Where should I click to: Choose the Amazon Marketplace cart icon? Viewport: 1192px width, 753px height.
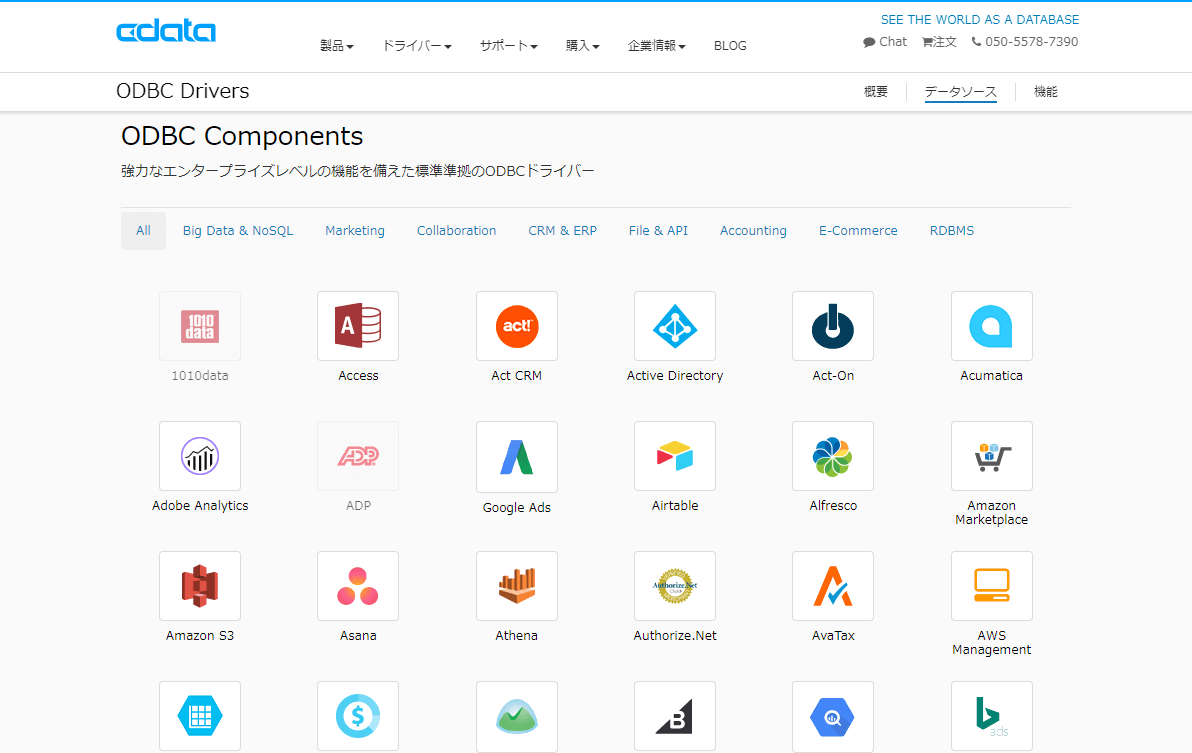pyautogui.click(x=992, y=456)
